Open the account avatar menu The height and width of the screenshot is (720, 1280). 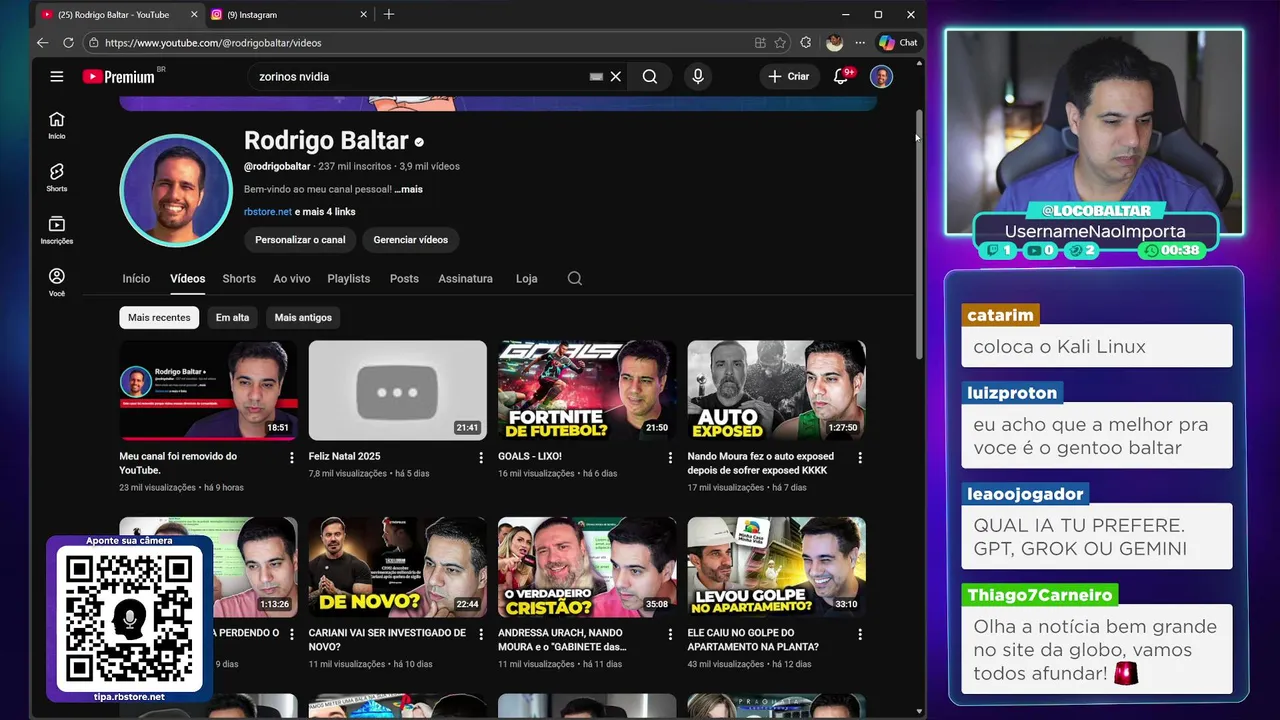pos(881,76)
